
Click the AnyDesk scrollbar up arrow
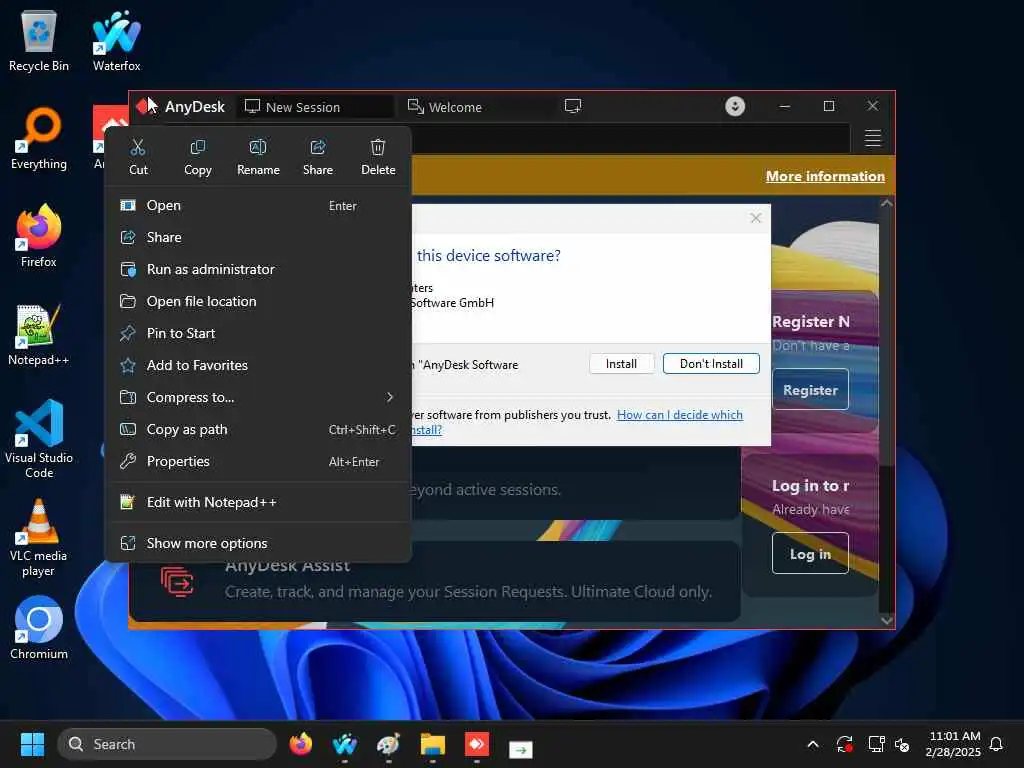click(886, 204)
